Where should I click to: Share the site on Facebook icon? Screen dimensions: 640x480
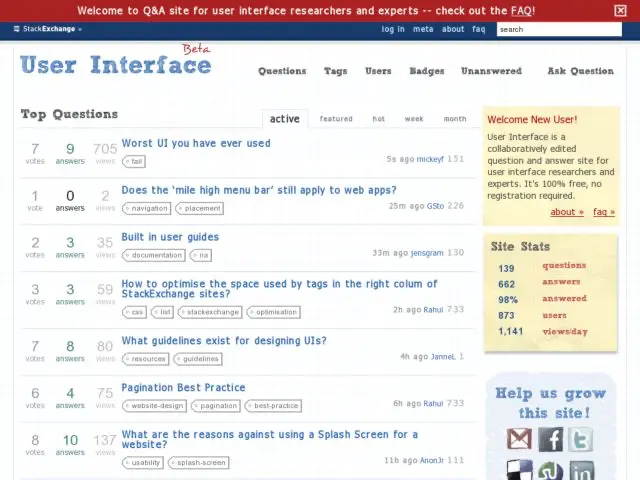tap(550, 439)
